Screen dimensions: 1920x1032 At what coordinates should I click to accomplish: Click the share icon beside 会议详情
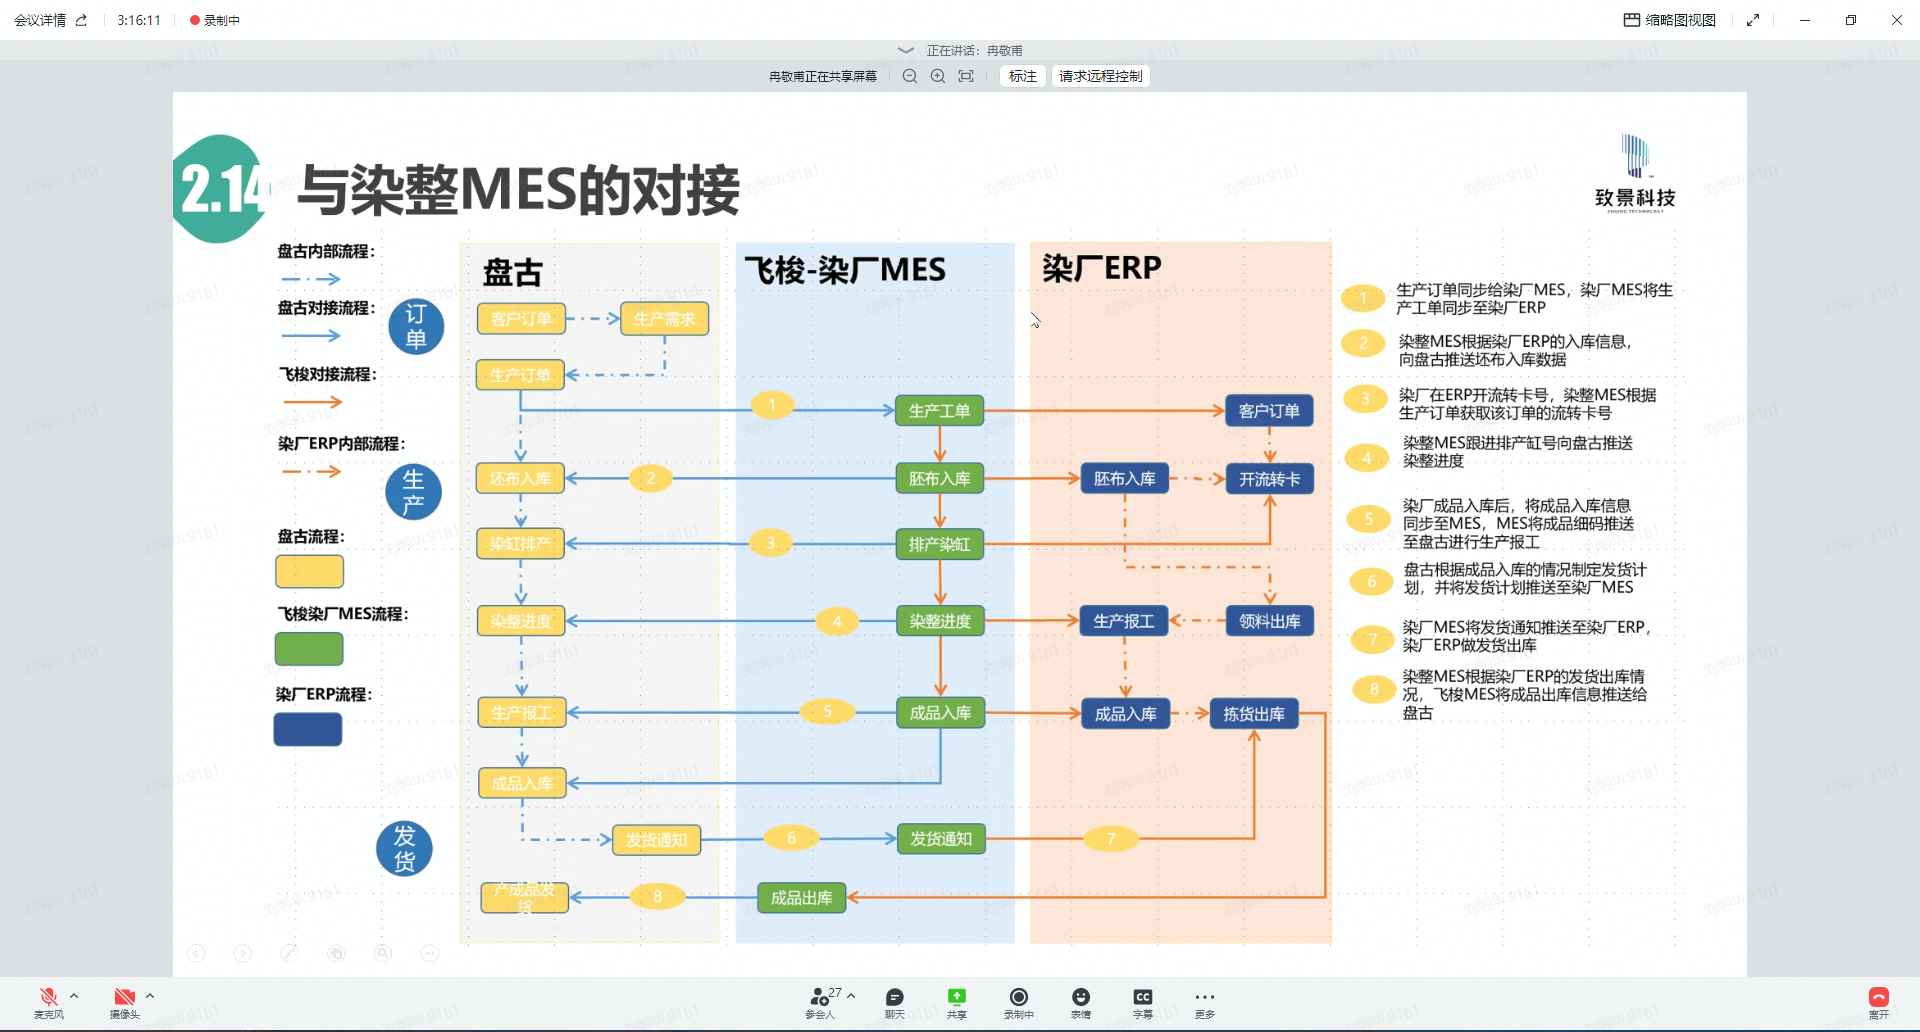[82, 20]
